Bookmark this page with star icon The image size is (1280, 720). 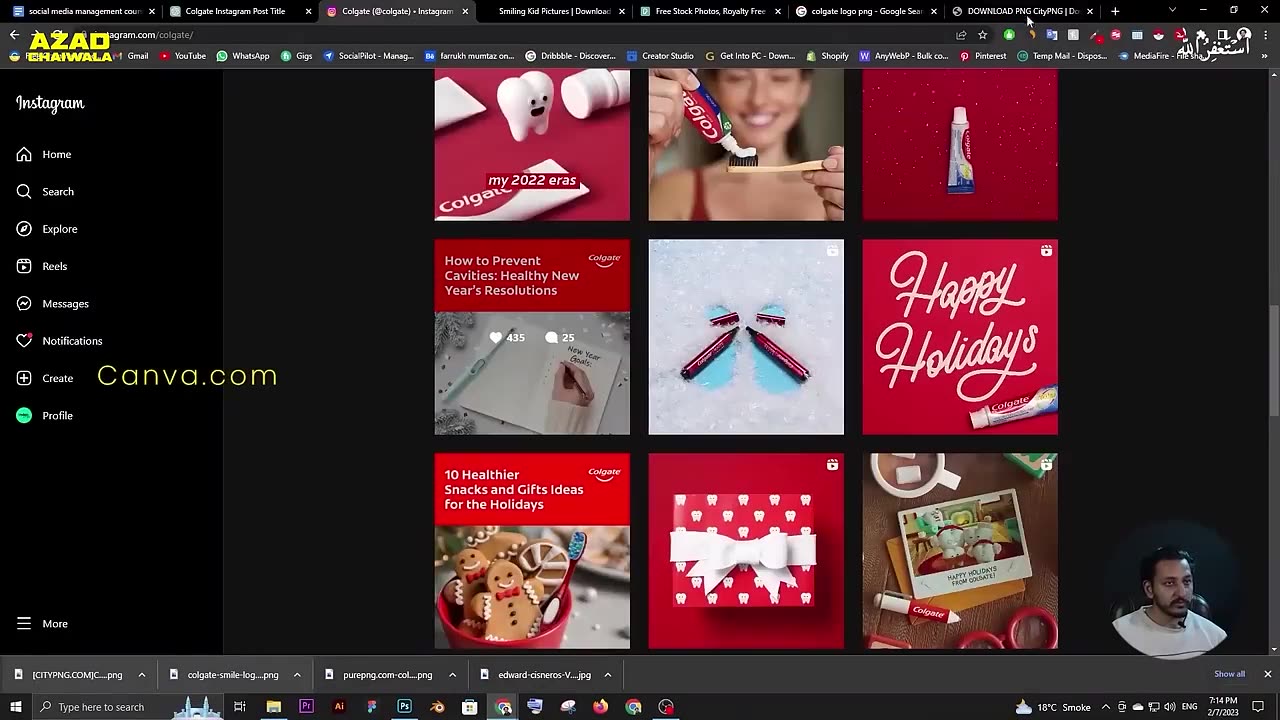[x=982, y=35]
